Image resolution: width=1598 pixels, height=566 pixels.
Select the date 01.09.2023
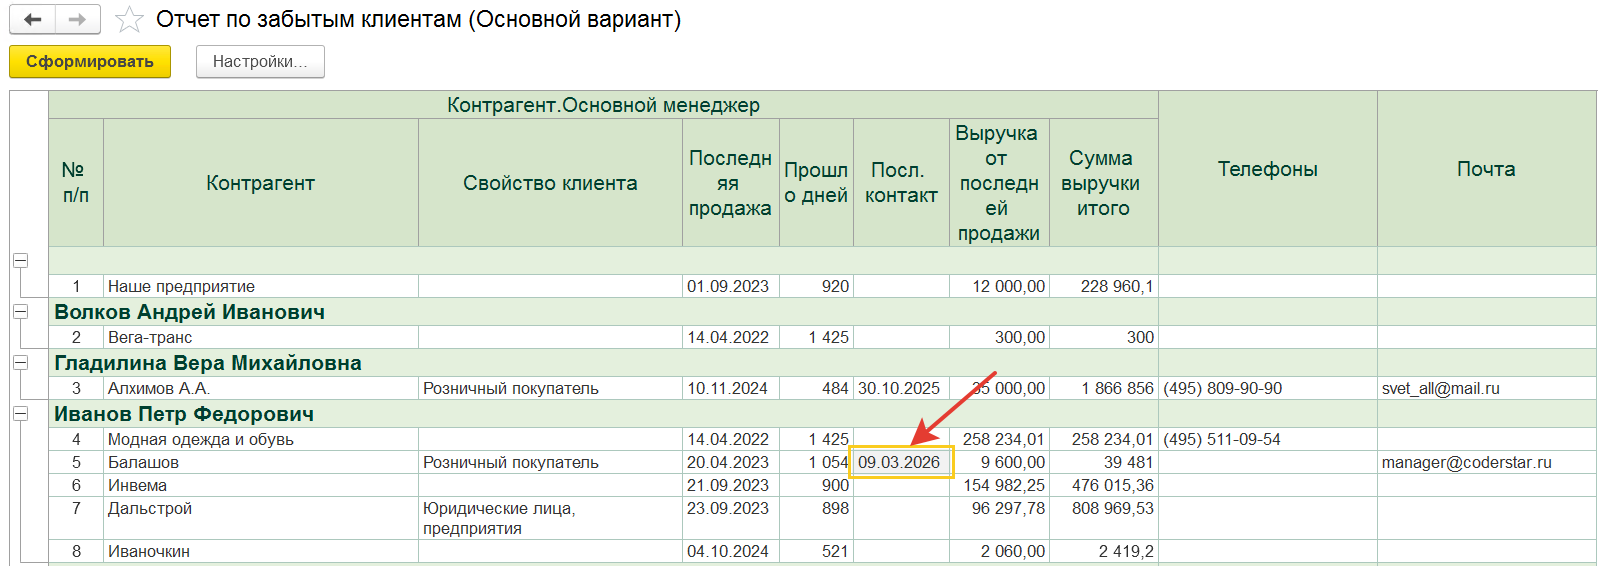click(x=730, y=286)
